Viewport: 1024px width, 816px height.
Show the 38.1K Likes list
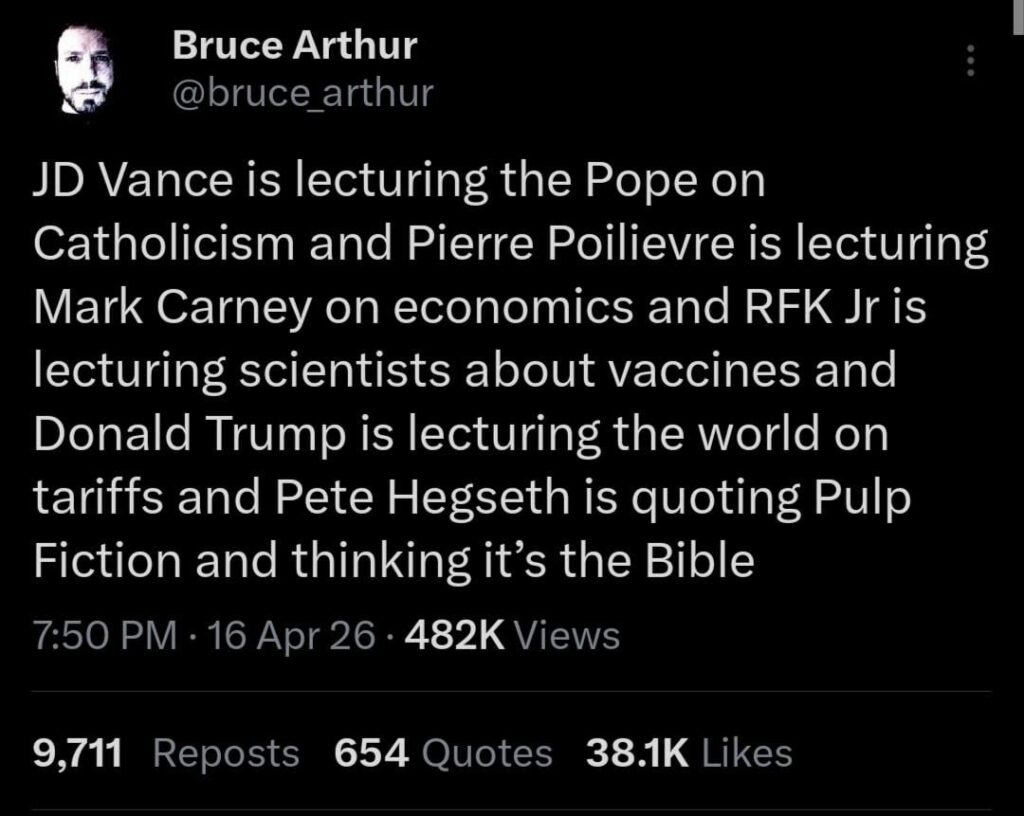click(x=689, y=753)
